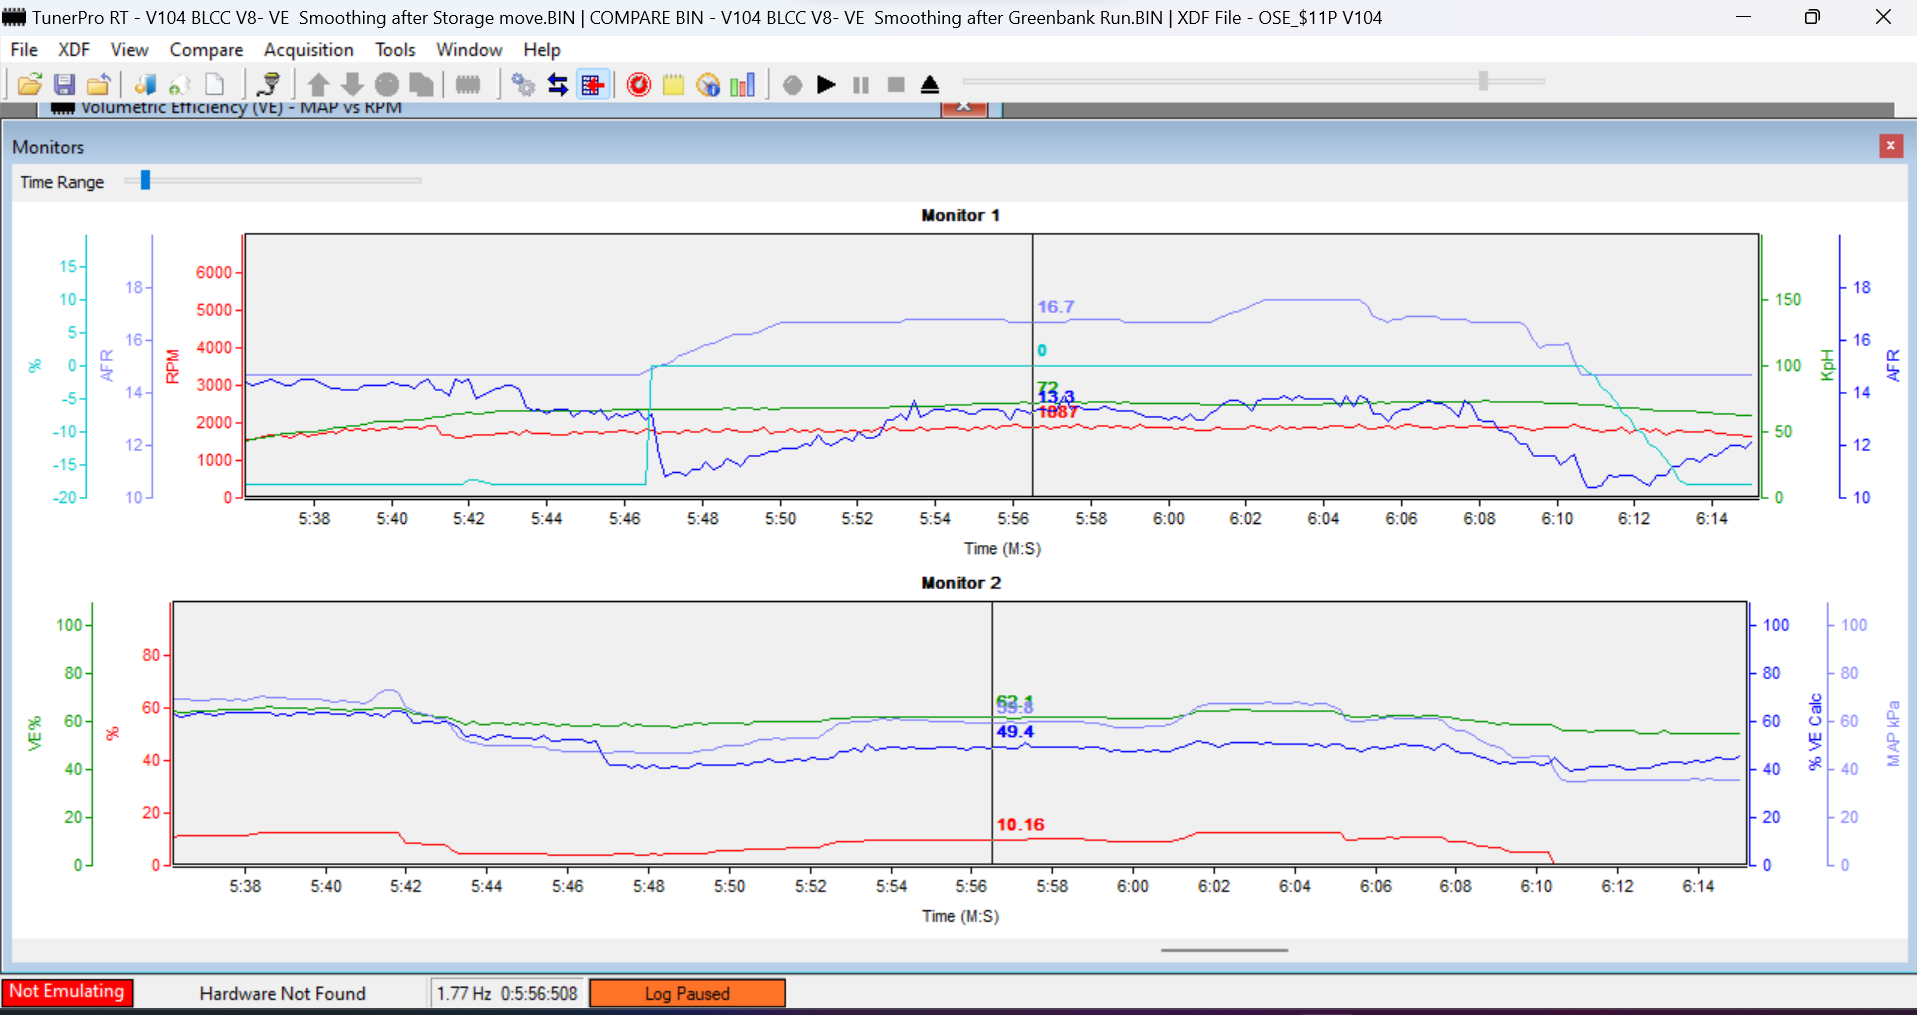
Task: Toggle the highlighted monitor view button
Action: pyautogui.click(x=593, y=85)
